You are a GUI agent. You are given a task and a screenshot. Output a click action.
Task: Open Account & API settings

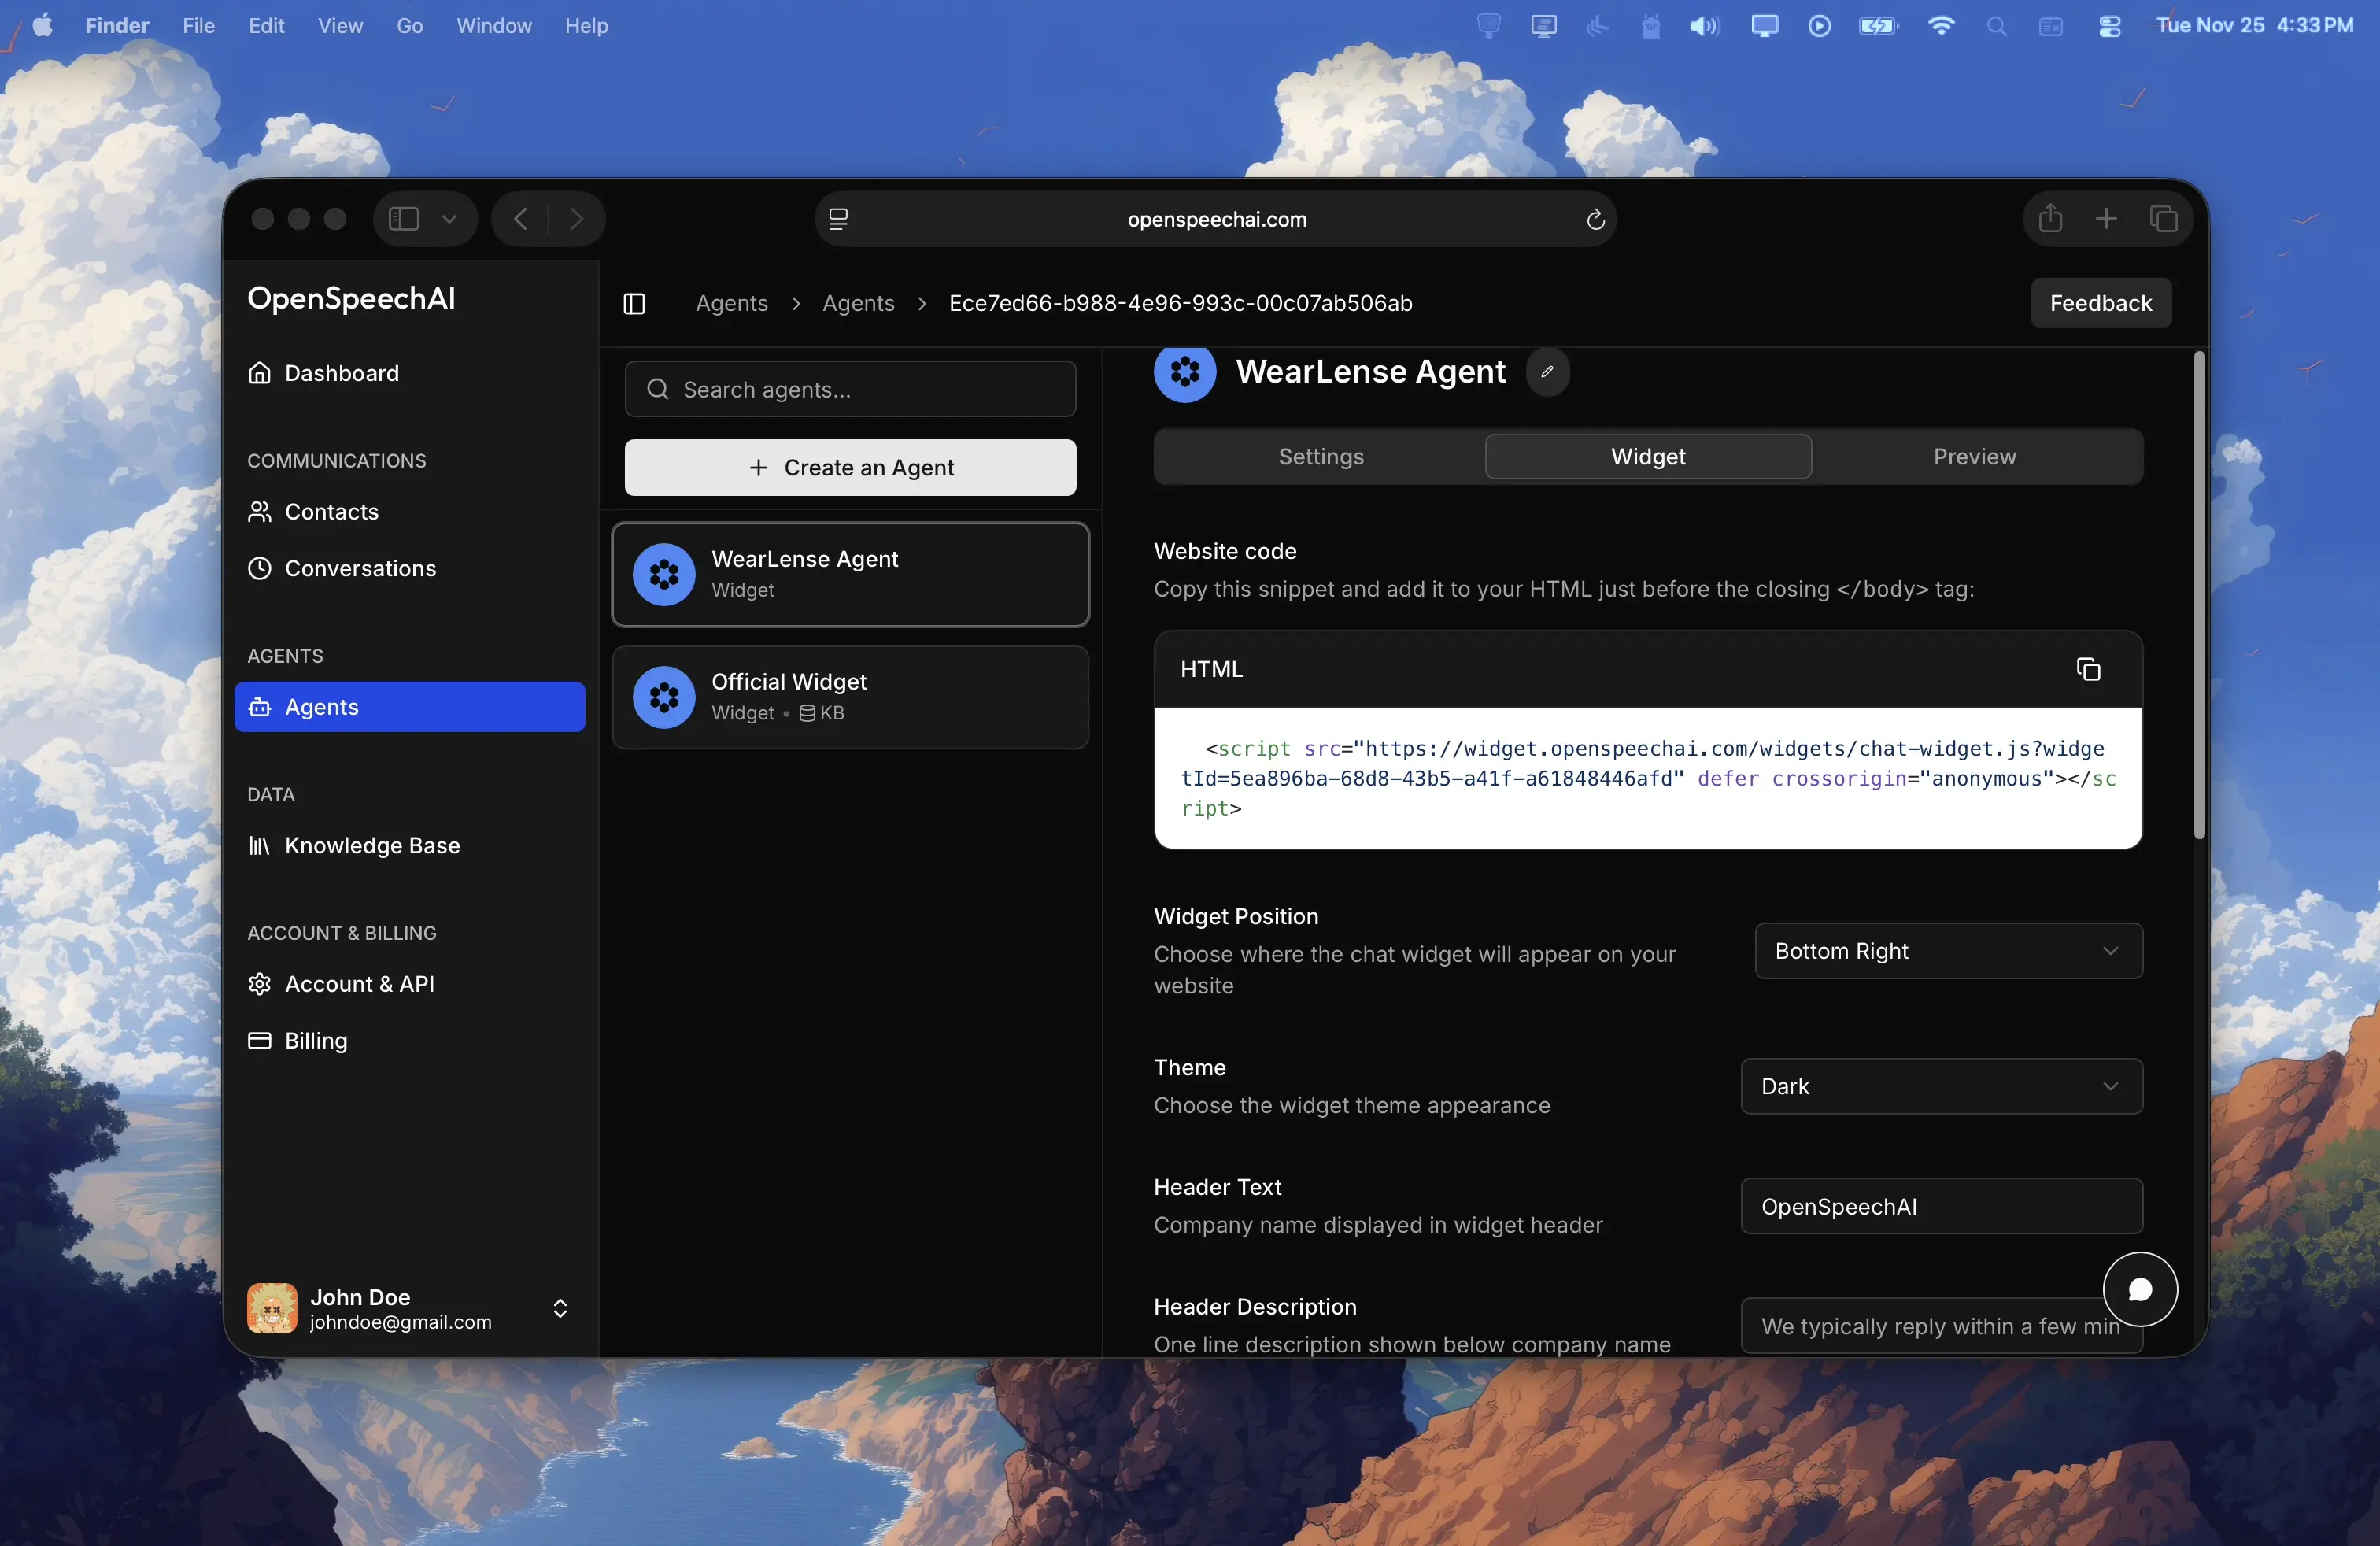pos(410,984)
